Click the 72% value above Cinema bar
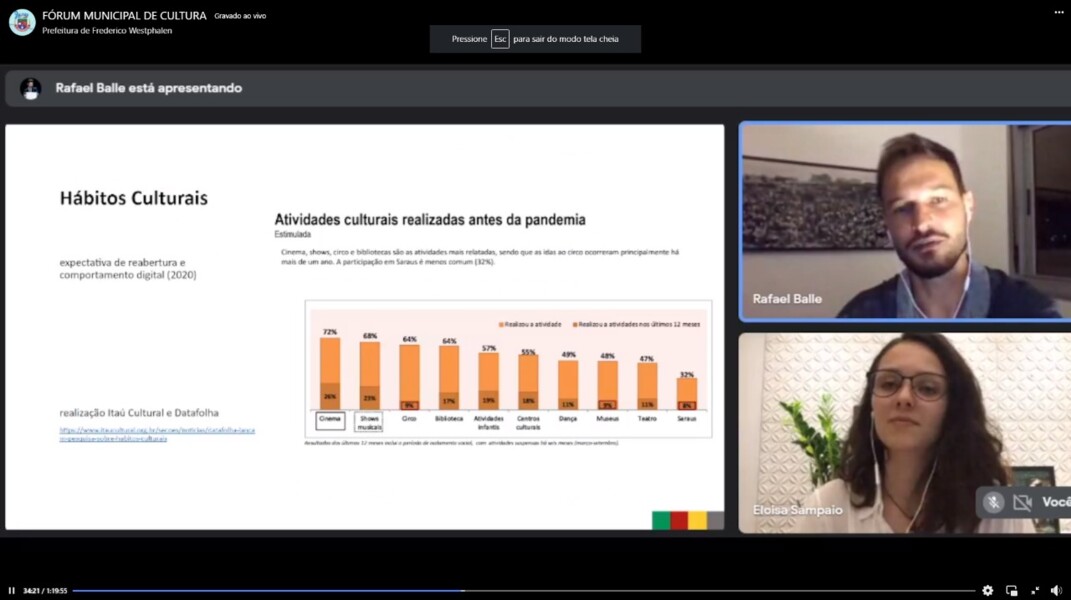Viewport: 1071px width, 600px height. point(330,332)
